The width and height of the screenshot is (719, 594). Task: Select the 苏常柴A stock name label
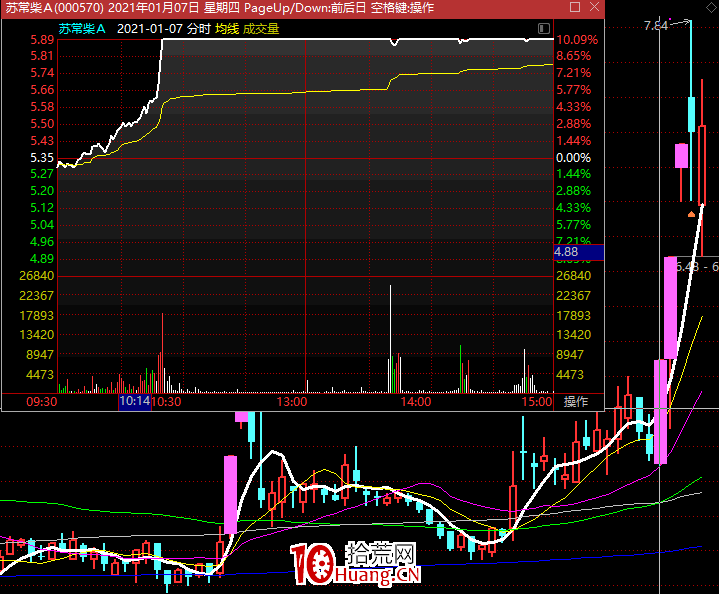[x=82, y=29]
